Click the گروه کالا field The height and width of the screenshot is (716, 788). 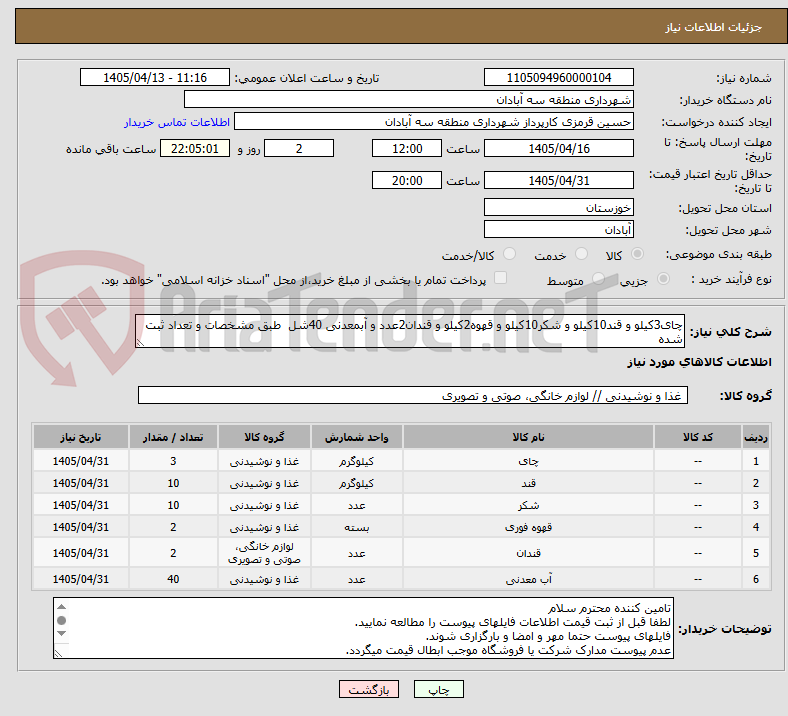[x=413, y=395]
